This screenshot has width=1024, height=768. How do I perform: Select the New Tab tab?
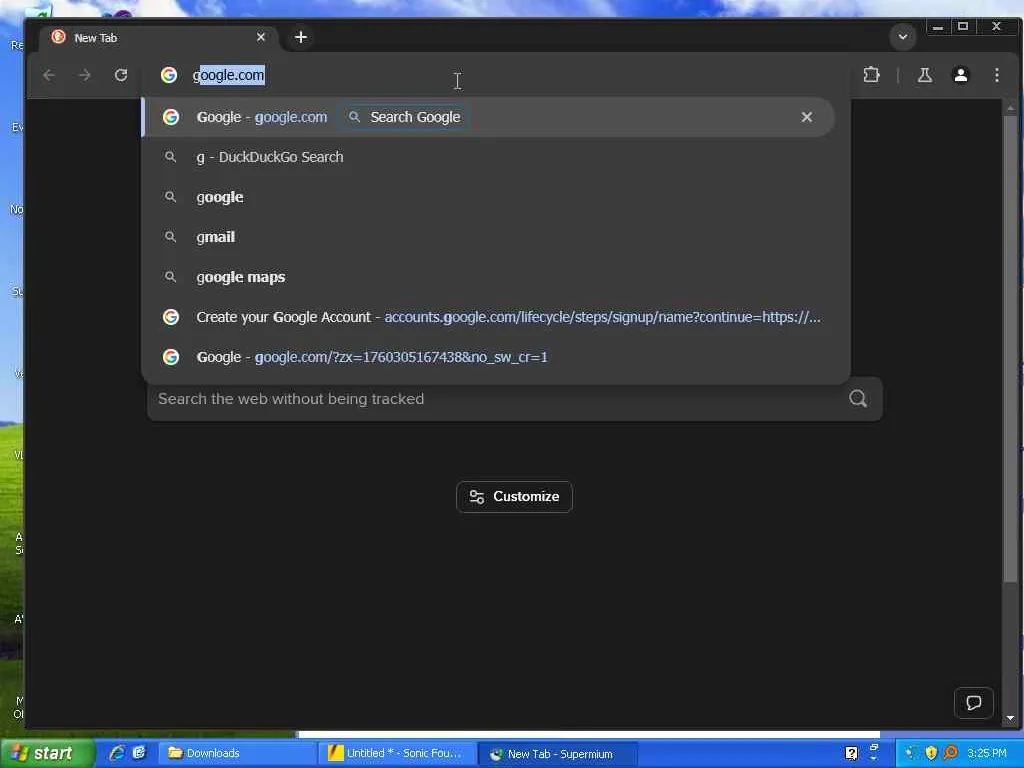tap(159, 37)
